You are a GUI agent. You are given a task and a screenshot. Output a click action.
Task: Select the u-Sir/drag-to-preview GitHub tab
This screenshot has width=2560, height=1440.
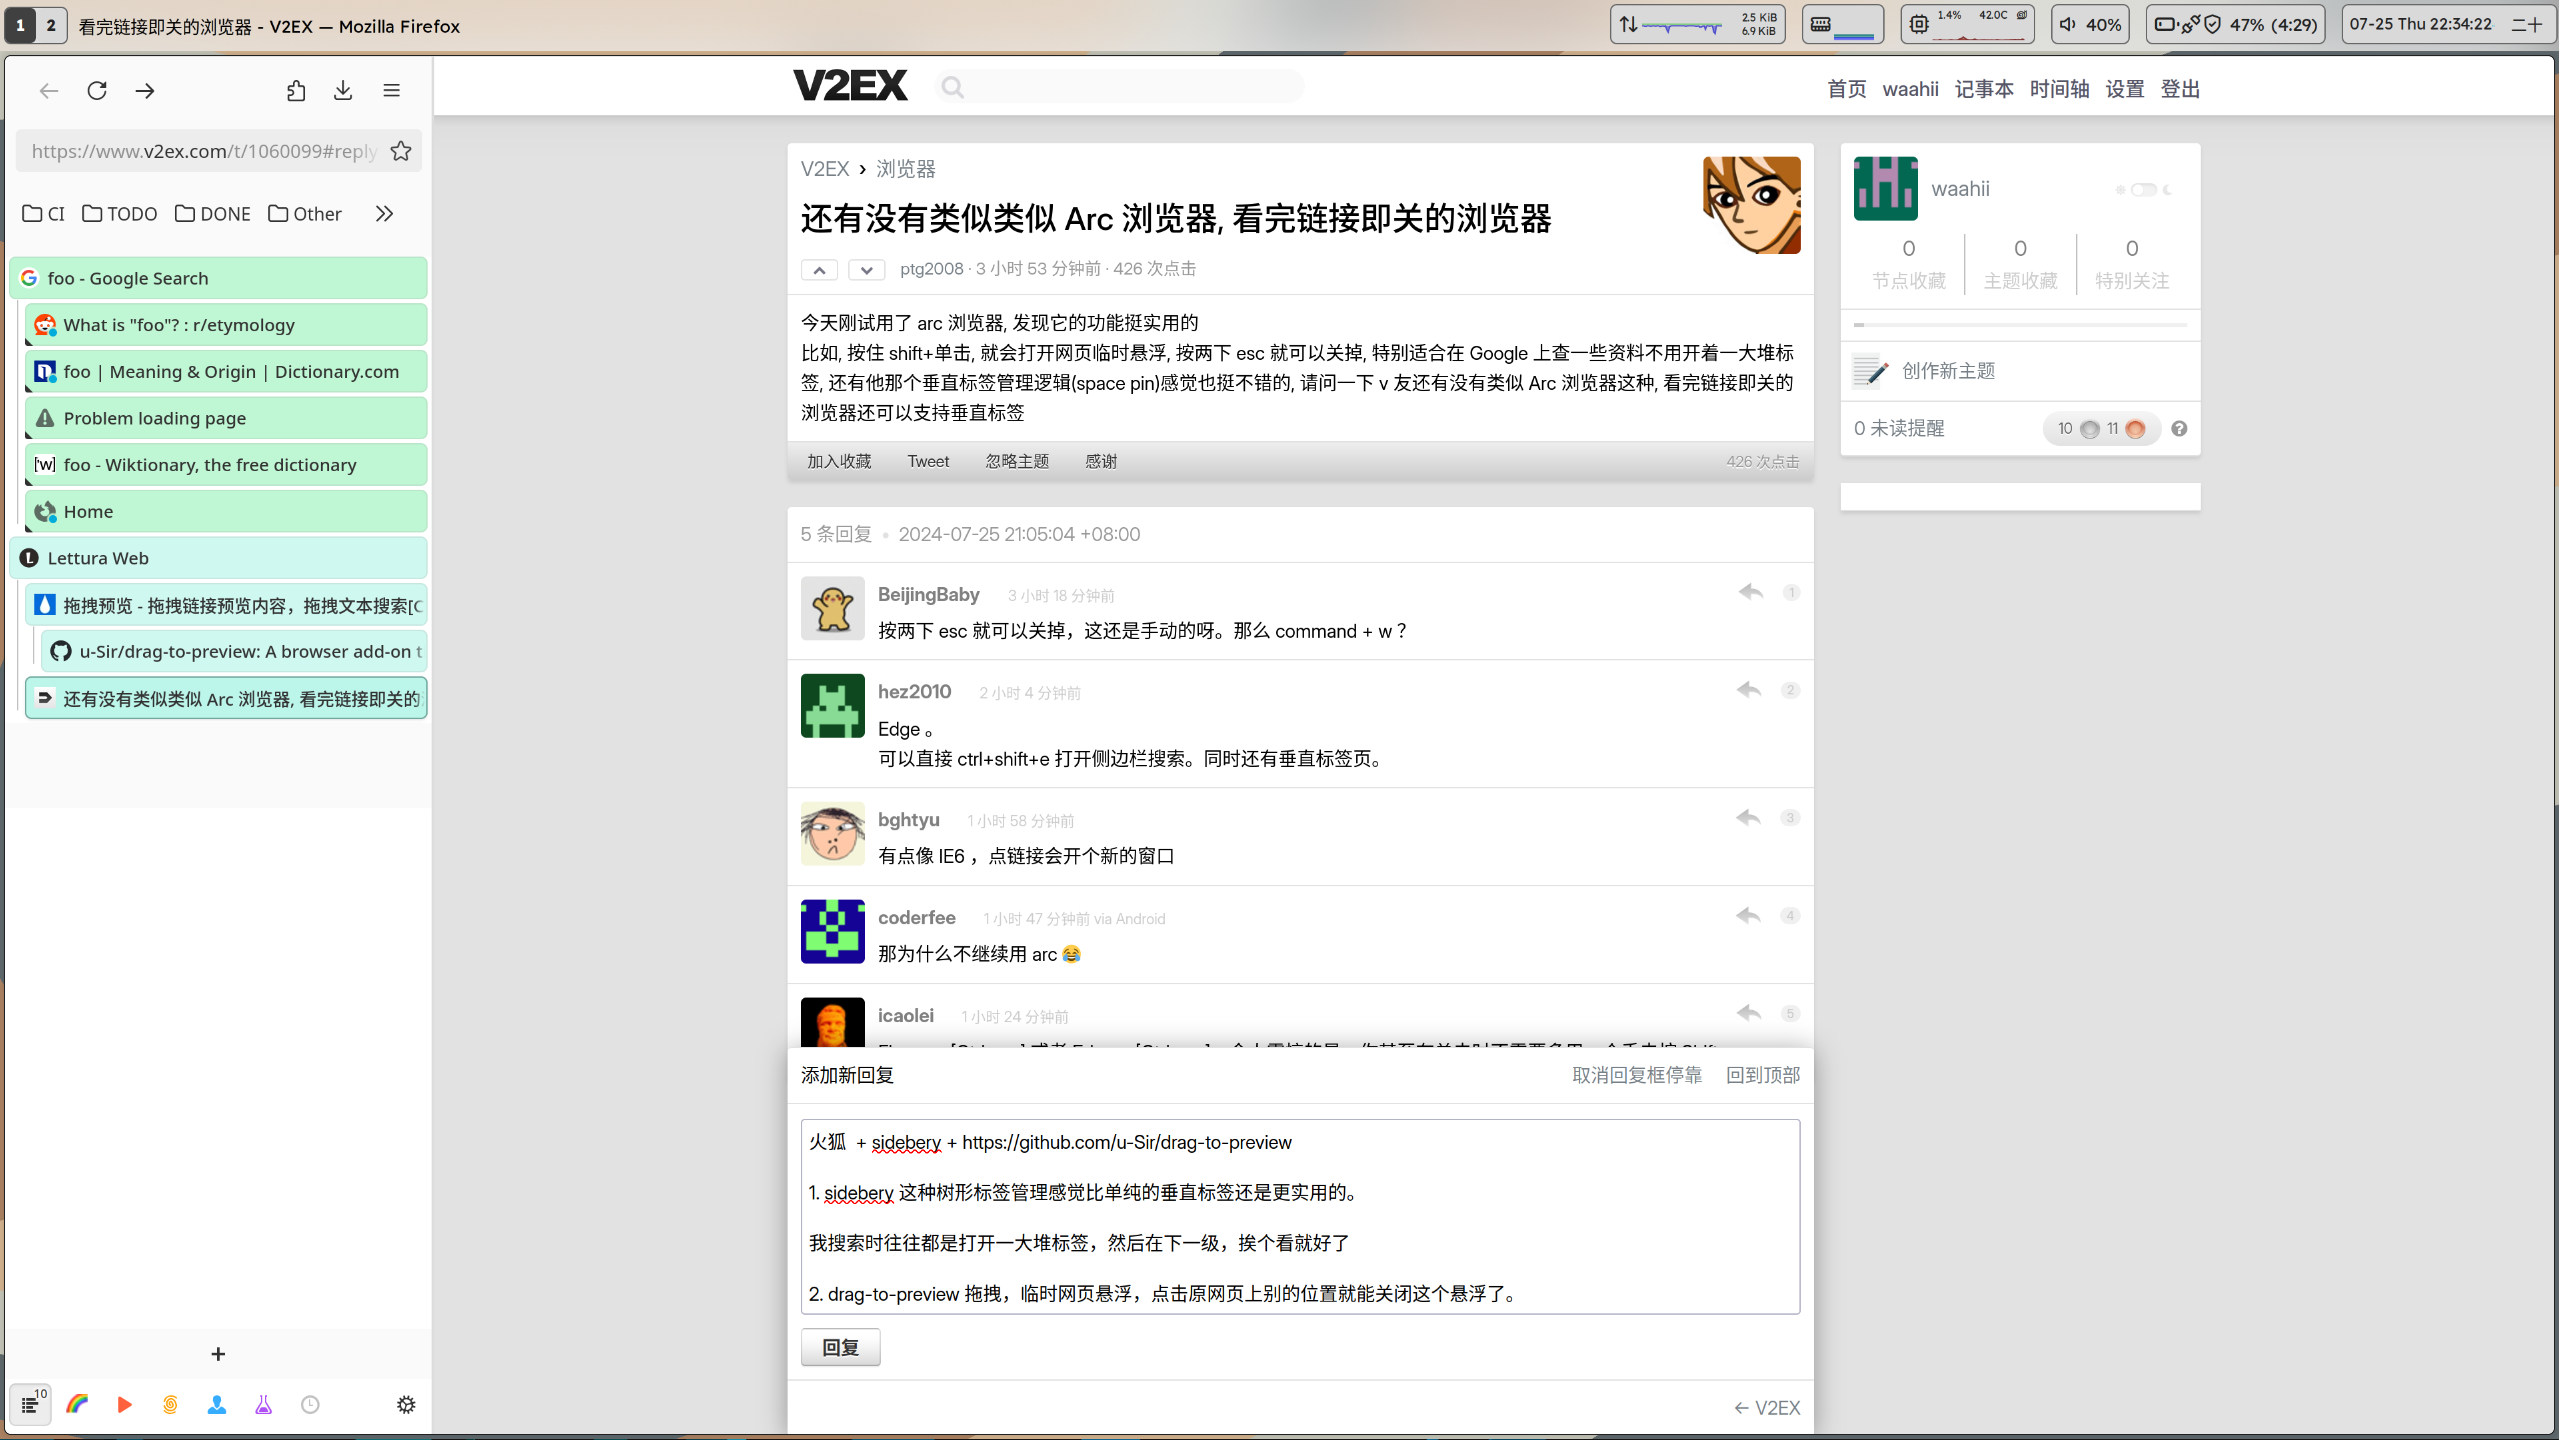[x=235, y=652]
